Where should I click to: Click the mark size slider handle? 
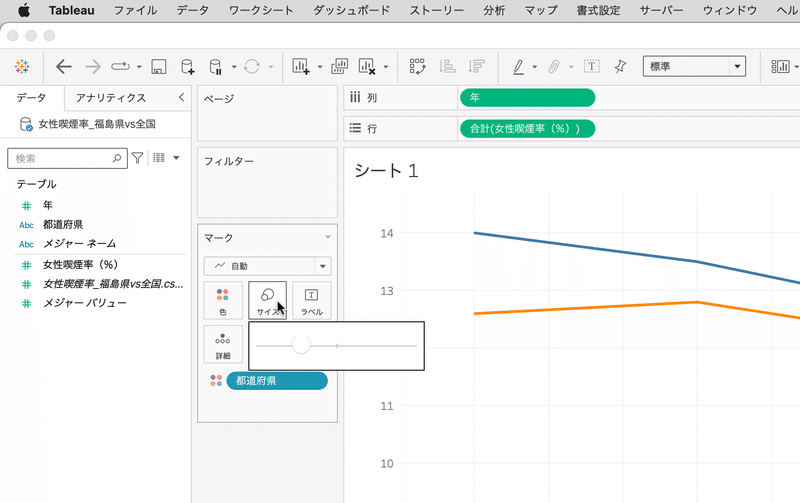pos(301,345)
